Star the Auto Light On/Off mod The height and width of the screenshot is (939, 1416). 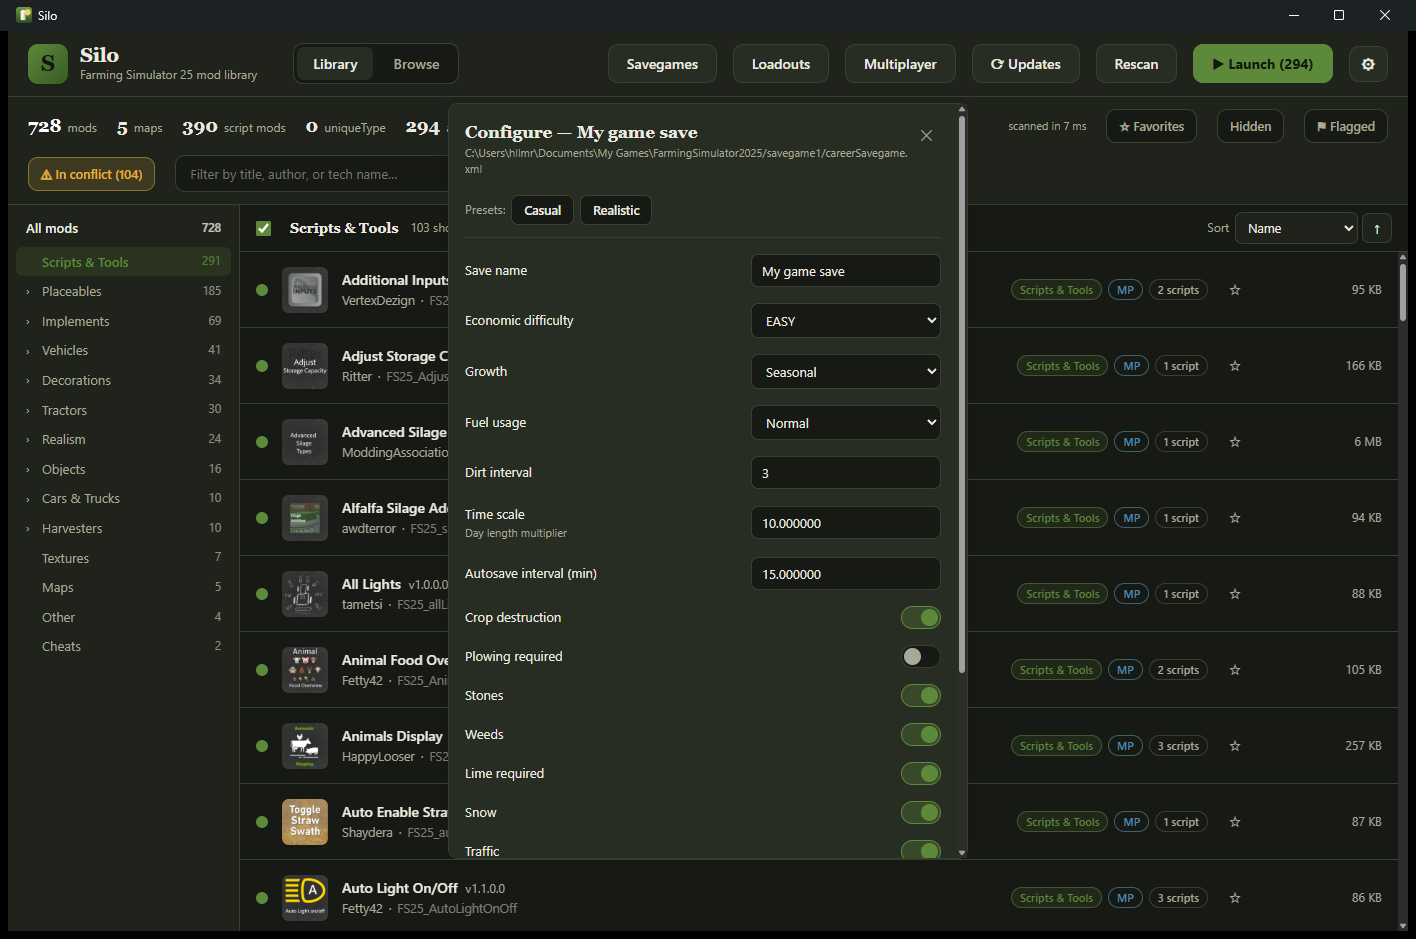[1235, 898]
